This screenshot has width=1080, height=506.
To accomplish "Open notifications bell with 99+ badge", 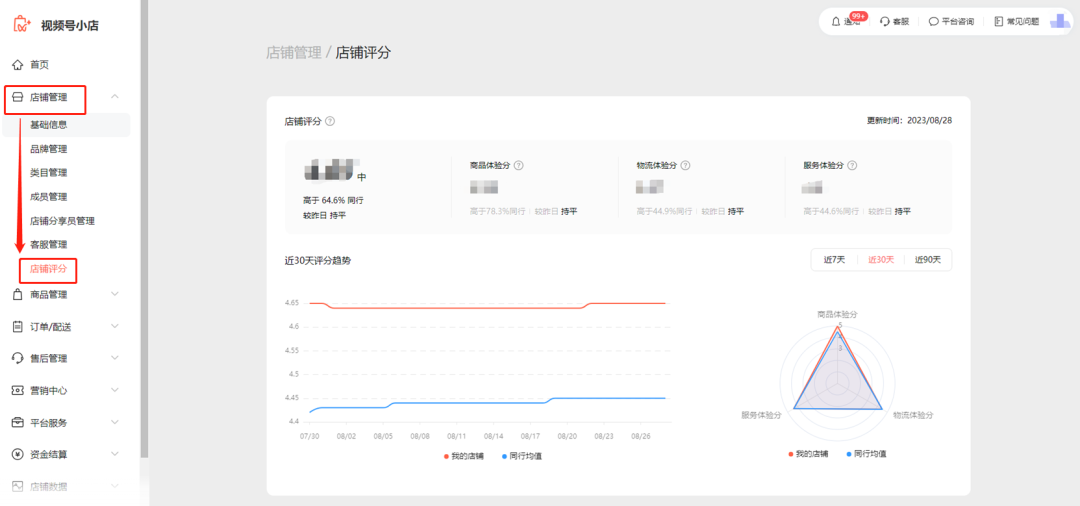I will point(835,21).
